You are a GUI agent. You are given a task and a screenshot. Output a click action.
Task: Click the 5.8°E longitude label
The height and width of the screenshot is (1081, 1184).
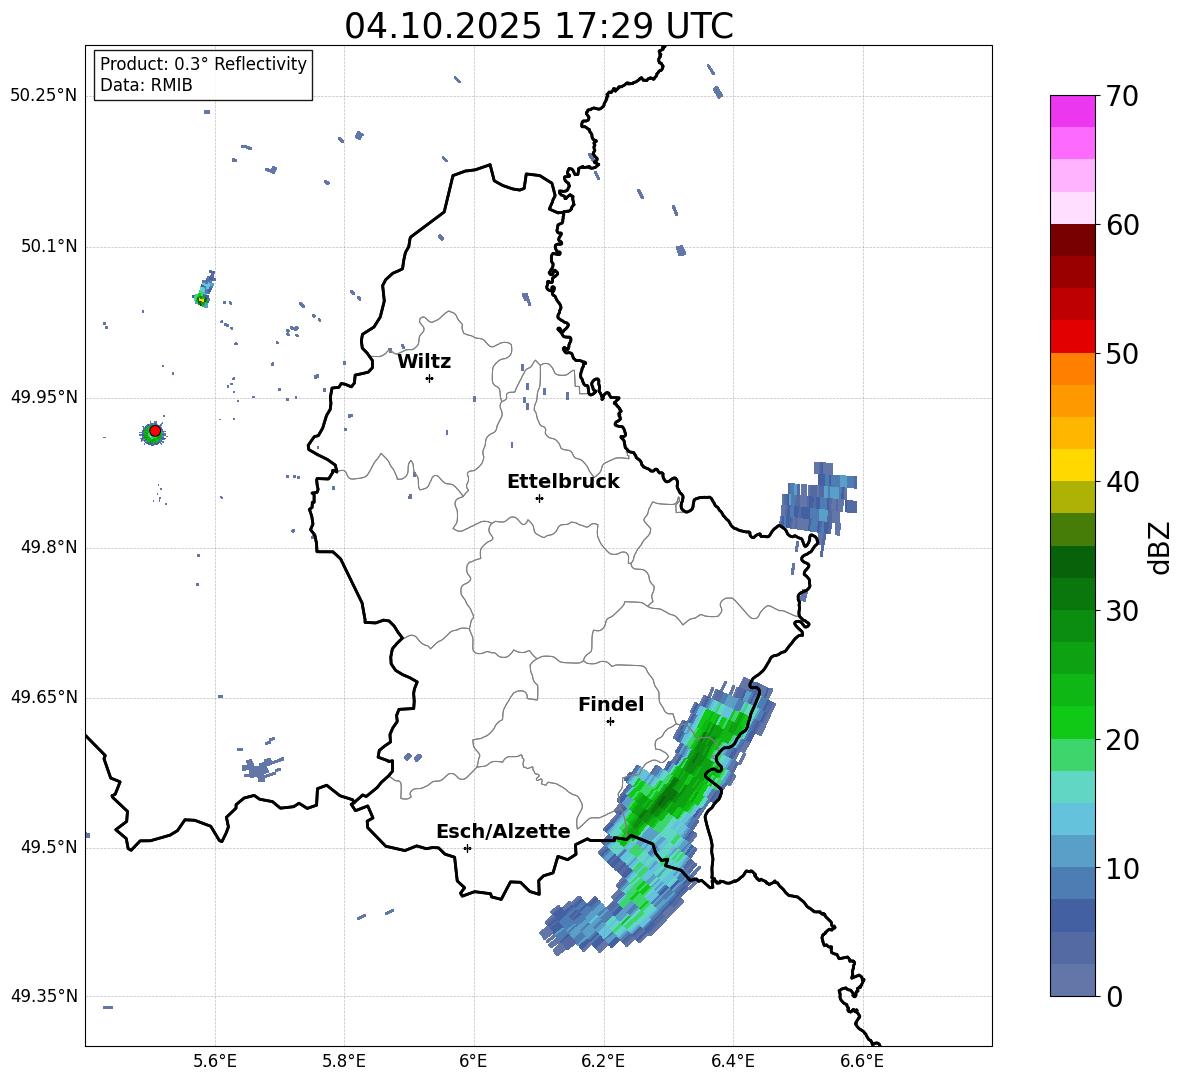pyautogui.click(x=344, y=1061)
